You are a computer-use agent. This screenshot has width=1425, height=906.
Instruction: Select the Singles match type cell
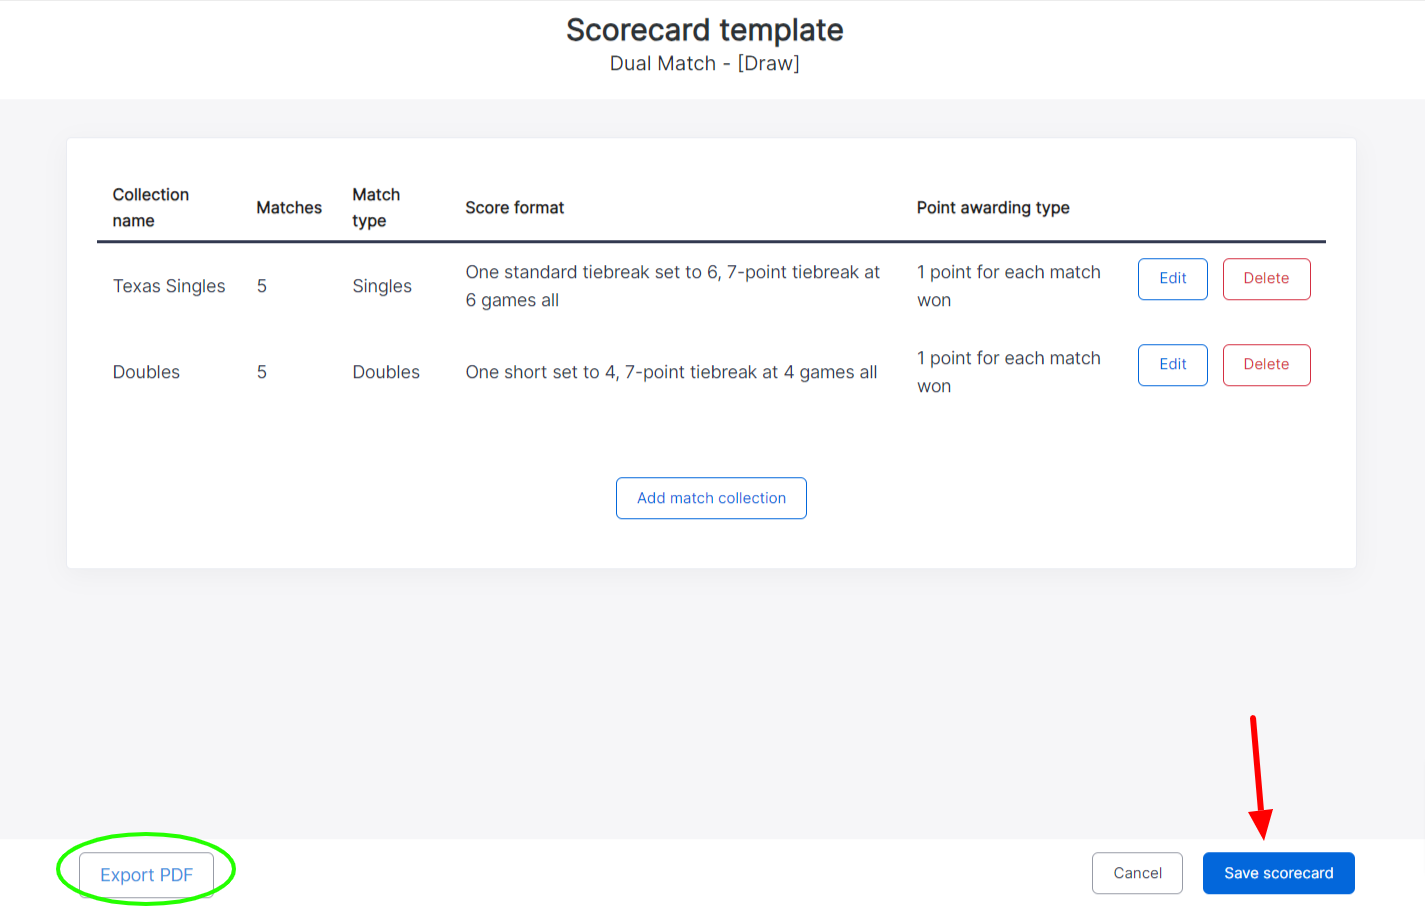[382, 286]
